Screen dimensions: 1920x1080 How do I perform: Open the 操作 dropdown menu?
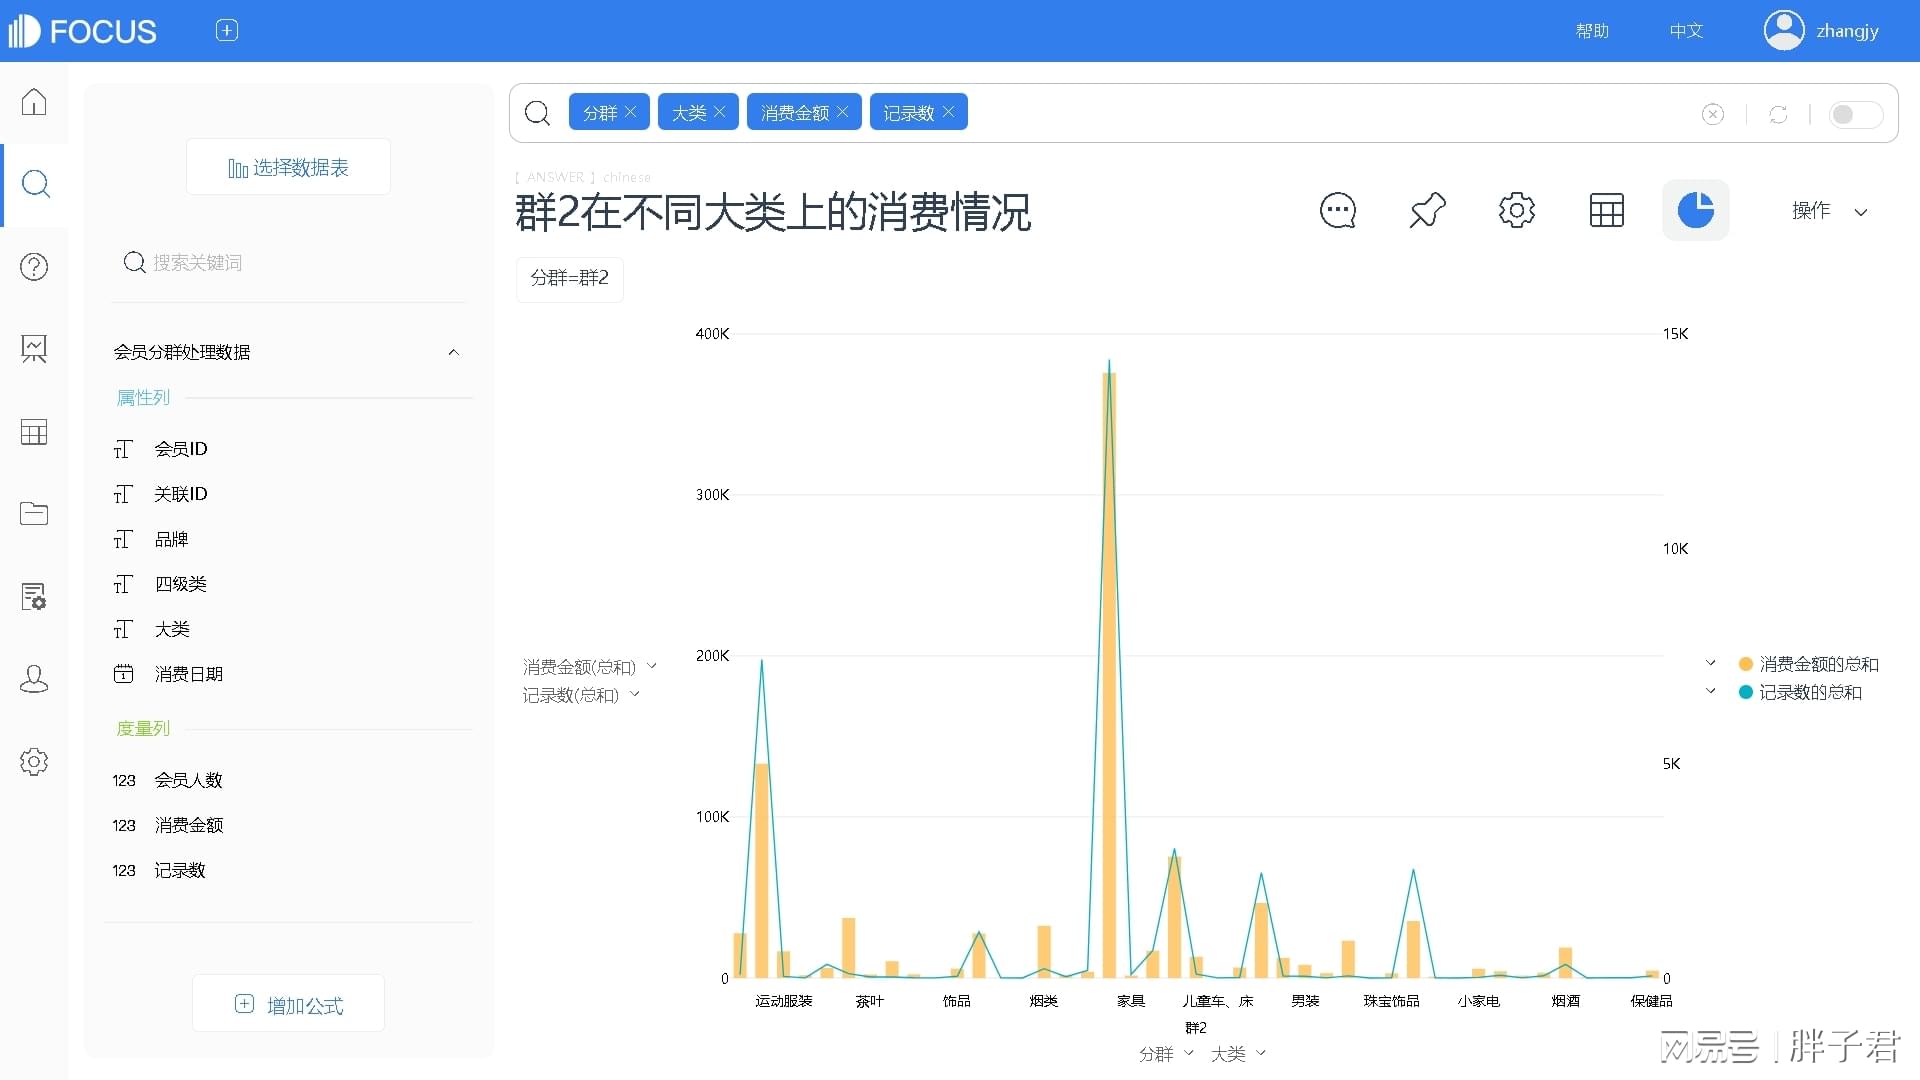[x=1829, y=211]
